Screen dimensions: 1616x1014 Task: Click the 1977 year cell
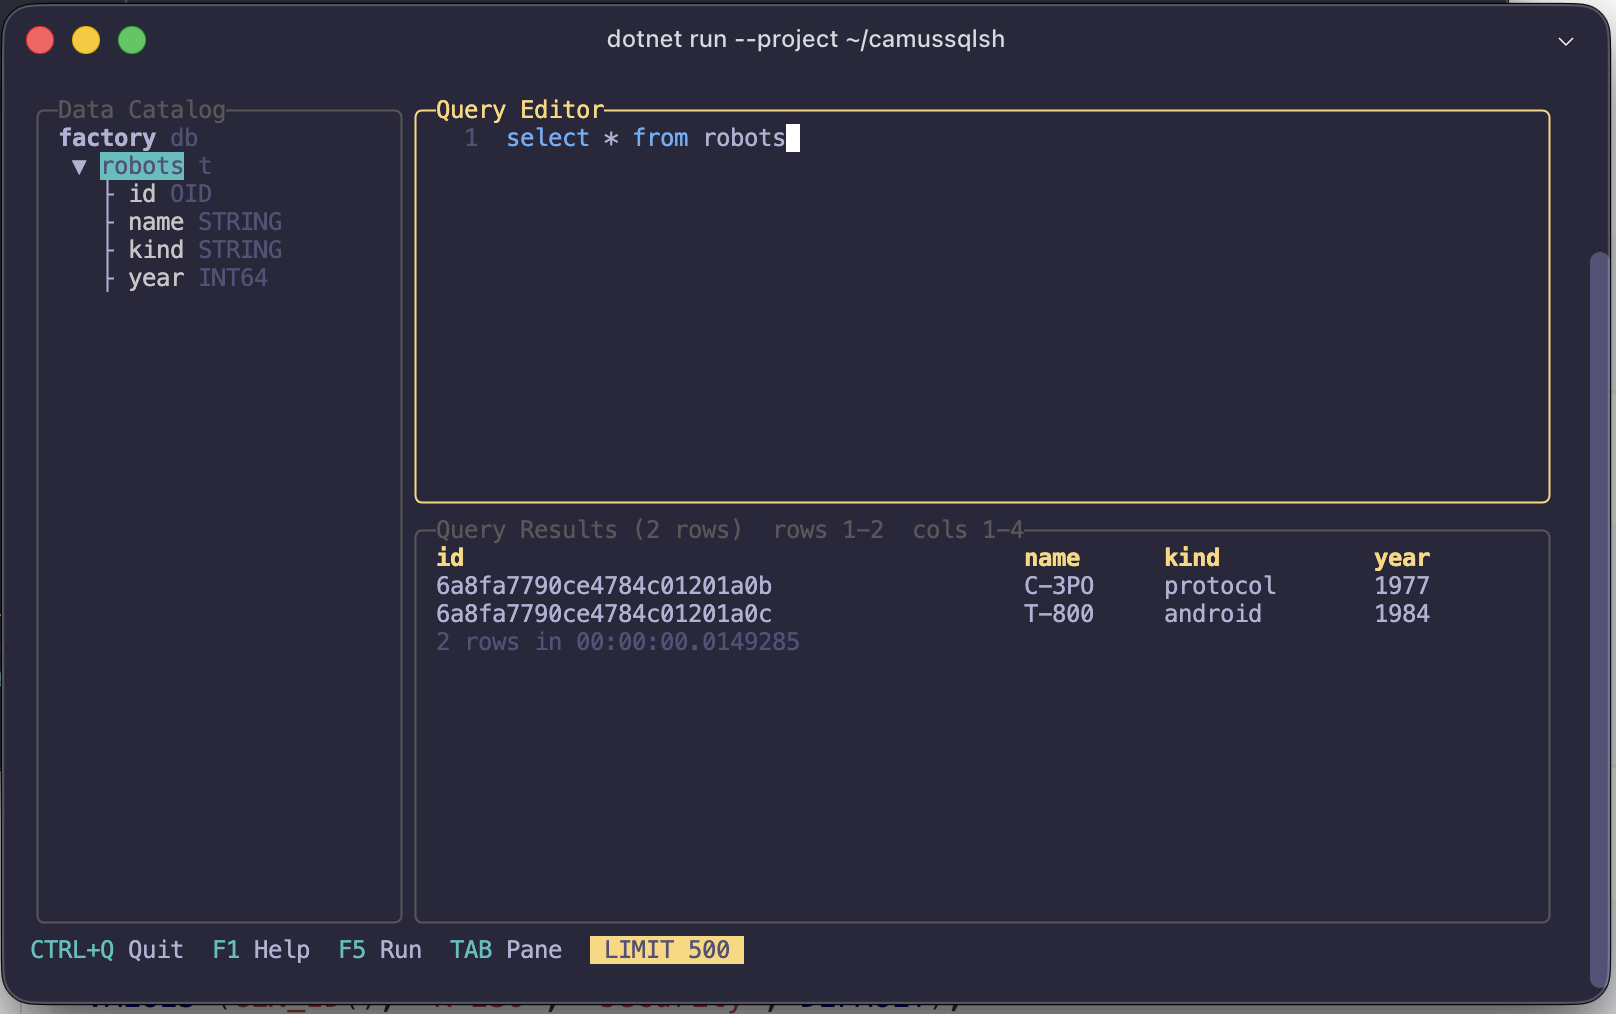pyautogui.click(x=1402, y=586)
